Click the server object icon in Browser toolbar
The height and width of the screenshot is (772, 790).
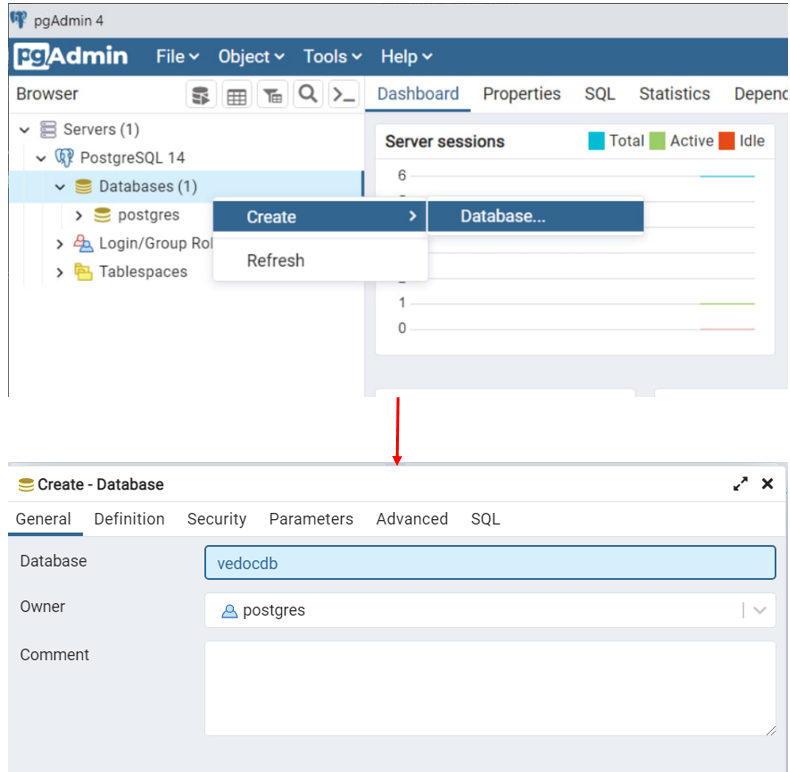202,95
